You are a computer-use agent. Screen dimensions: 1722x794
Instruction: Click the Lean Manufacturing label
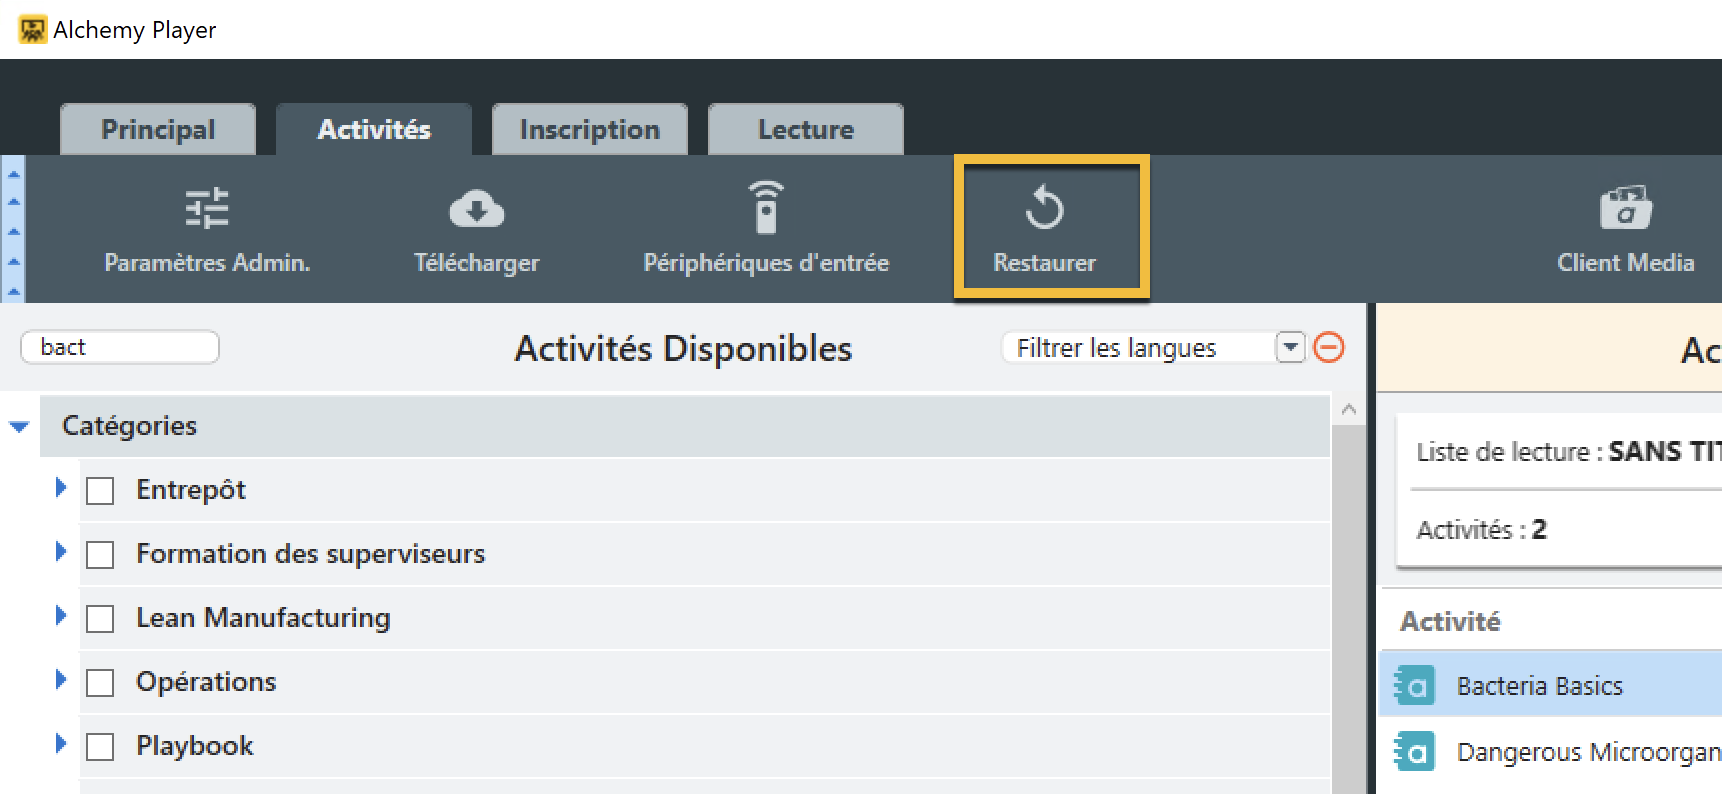coord(263,618)
